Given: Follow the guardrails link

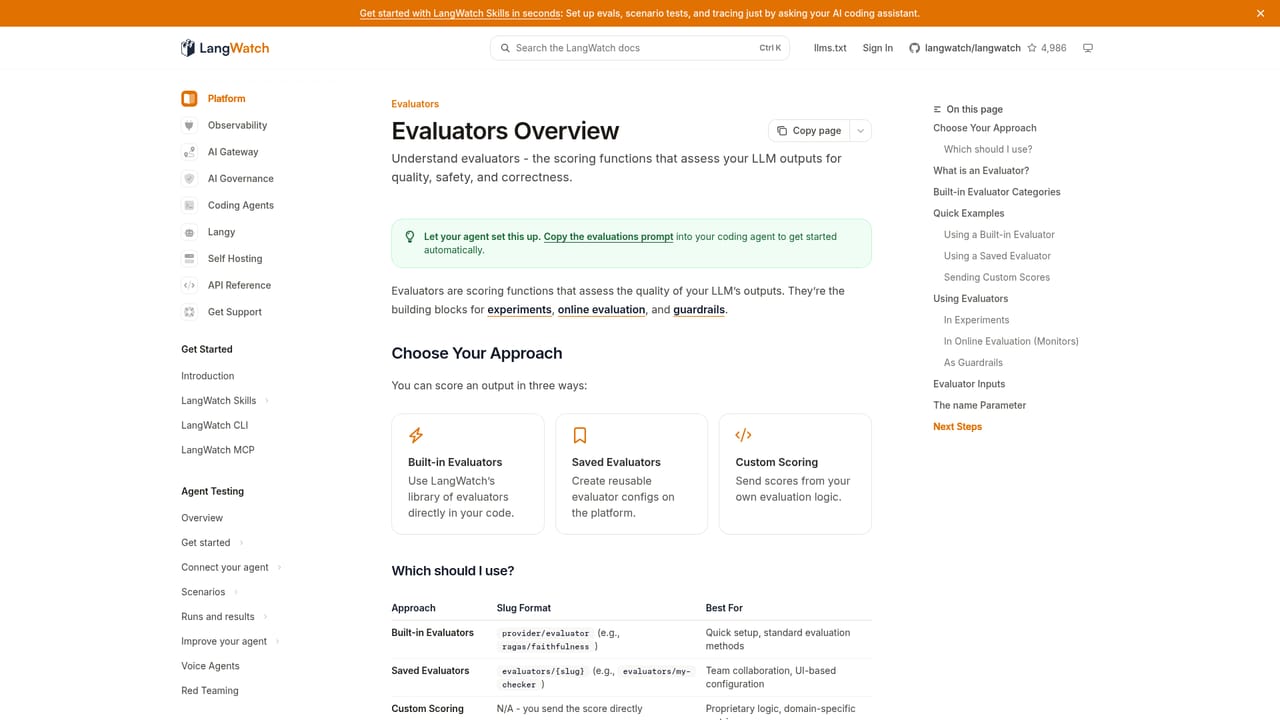Looking at the screenshot, I should pyautogui.click(x=699, y=310).
